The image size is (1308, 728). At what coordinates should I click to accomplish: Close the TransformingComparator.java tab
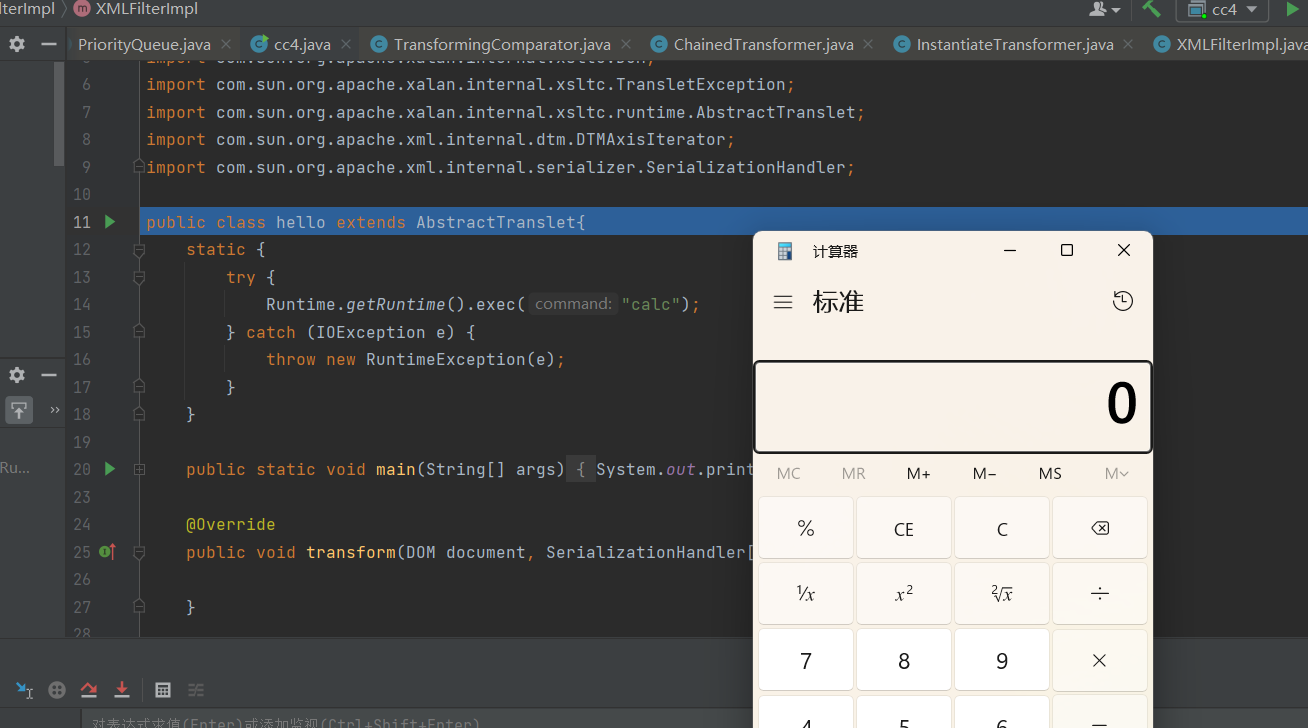tap(626, 44)
